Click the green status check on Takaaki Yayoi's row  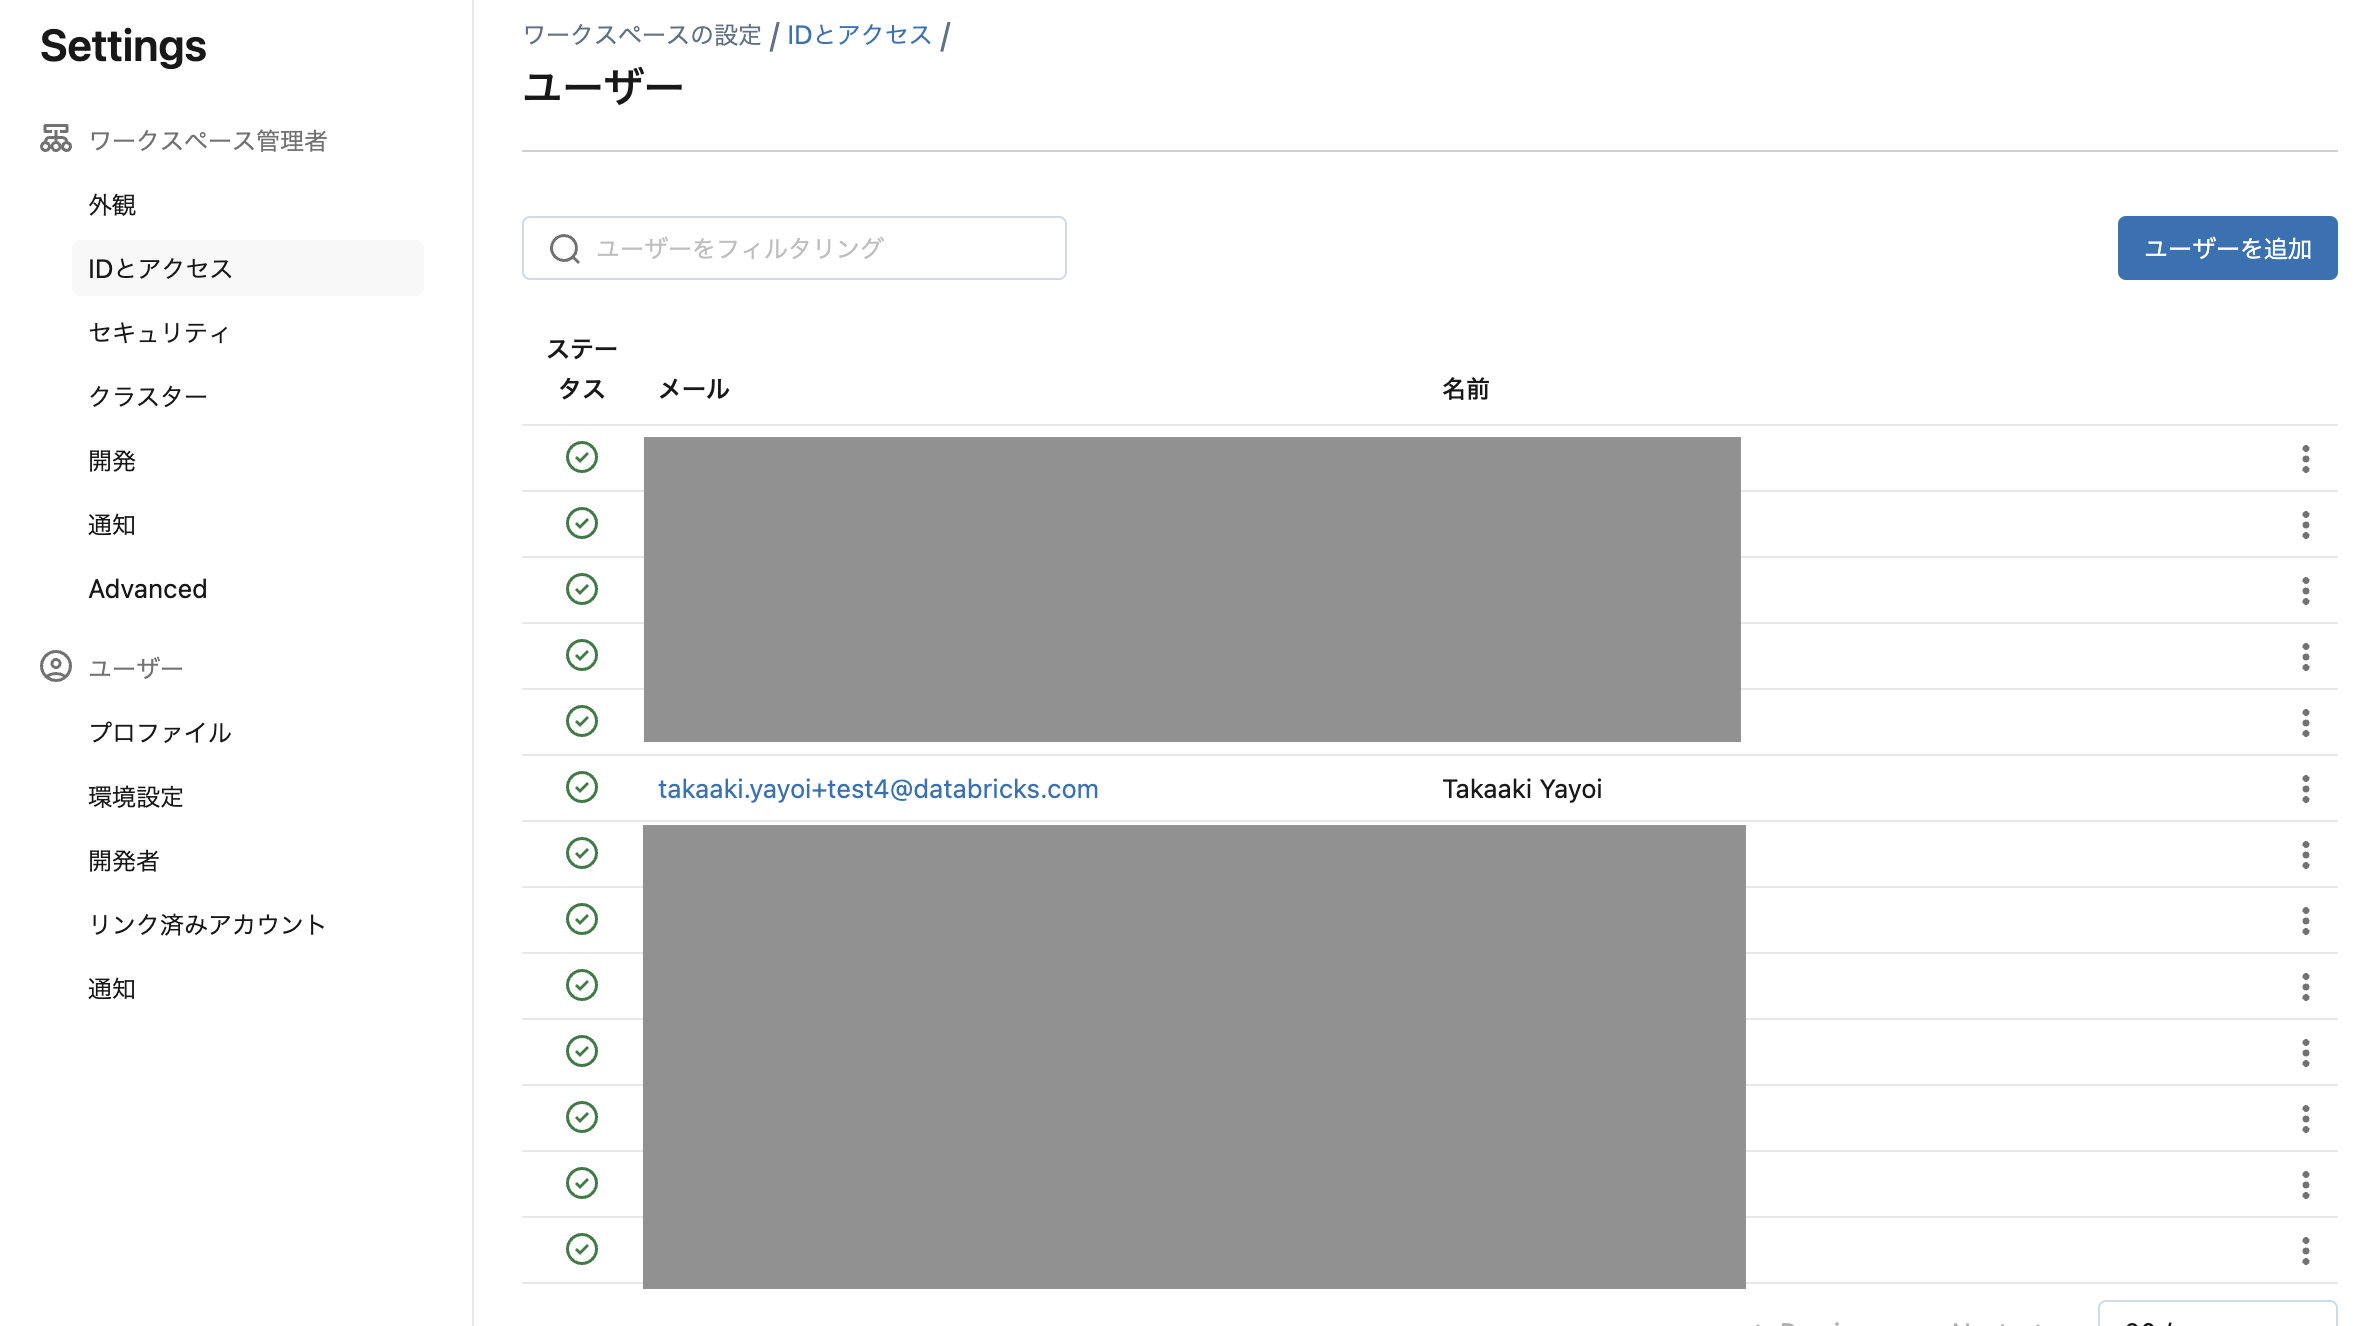coord(581,787)
